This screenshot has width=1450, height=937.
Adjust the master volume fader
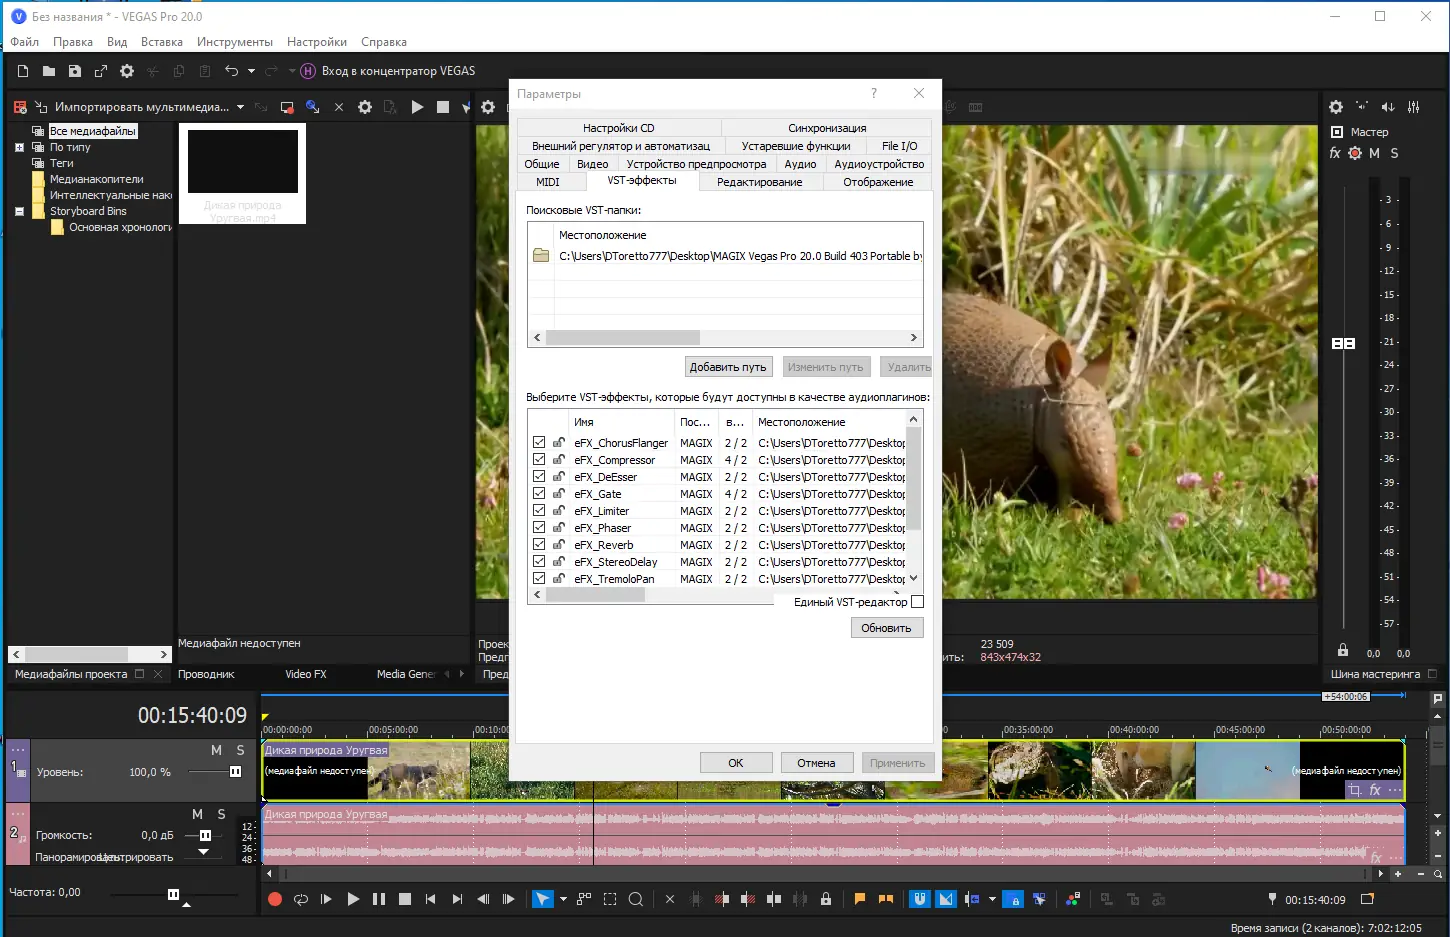(1344, 342)
